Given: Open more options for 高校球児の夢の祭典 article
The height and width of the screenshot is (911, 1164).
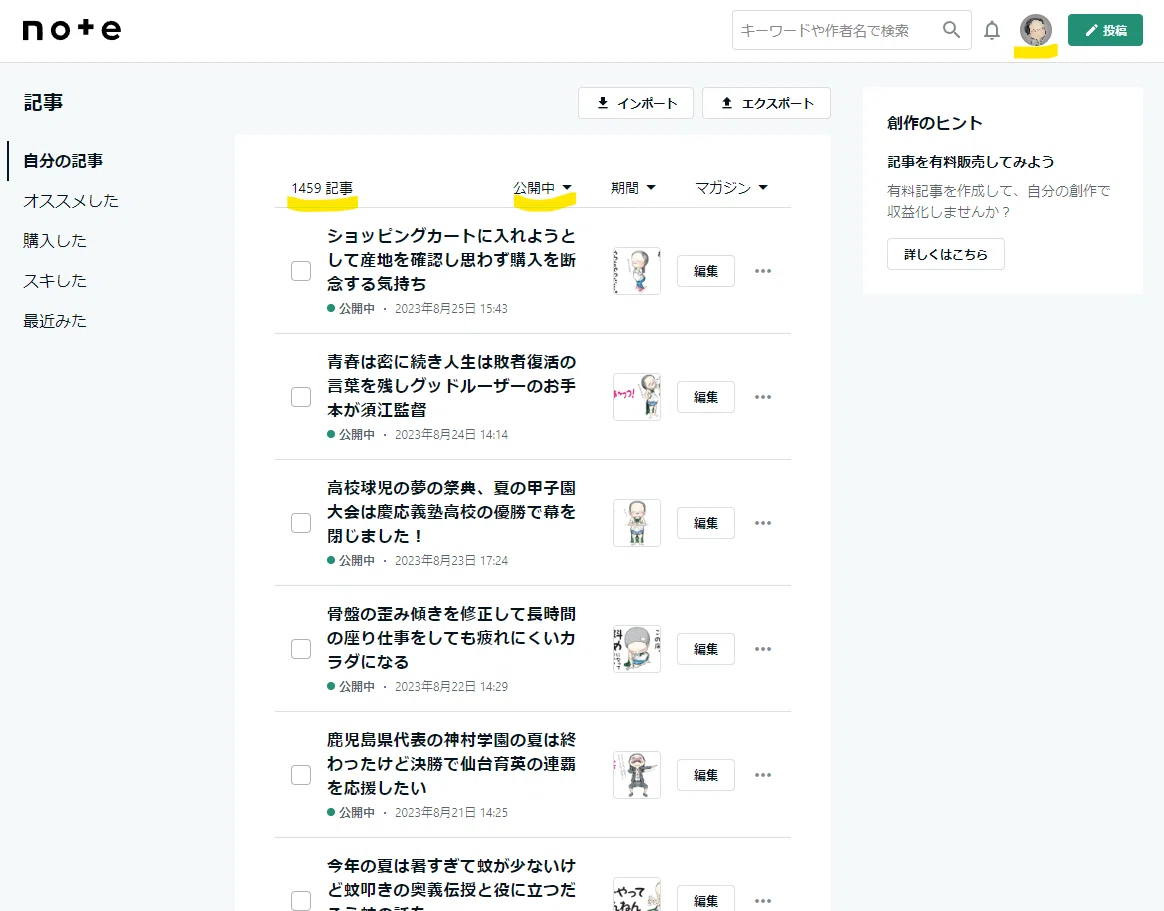Looking at the screenshot, I should pyautogui.click(x=763, y=523).
